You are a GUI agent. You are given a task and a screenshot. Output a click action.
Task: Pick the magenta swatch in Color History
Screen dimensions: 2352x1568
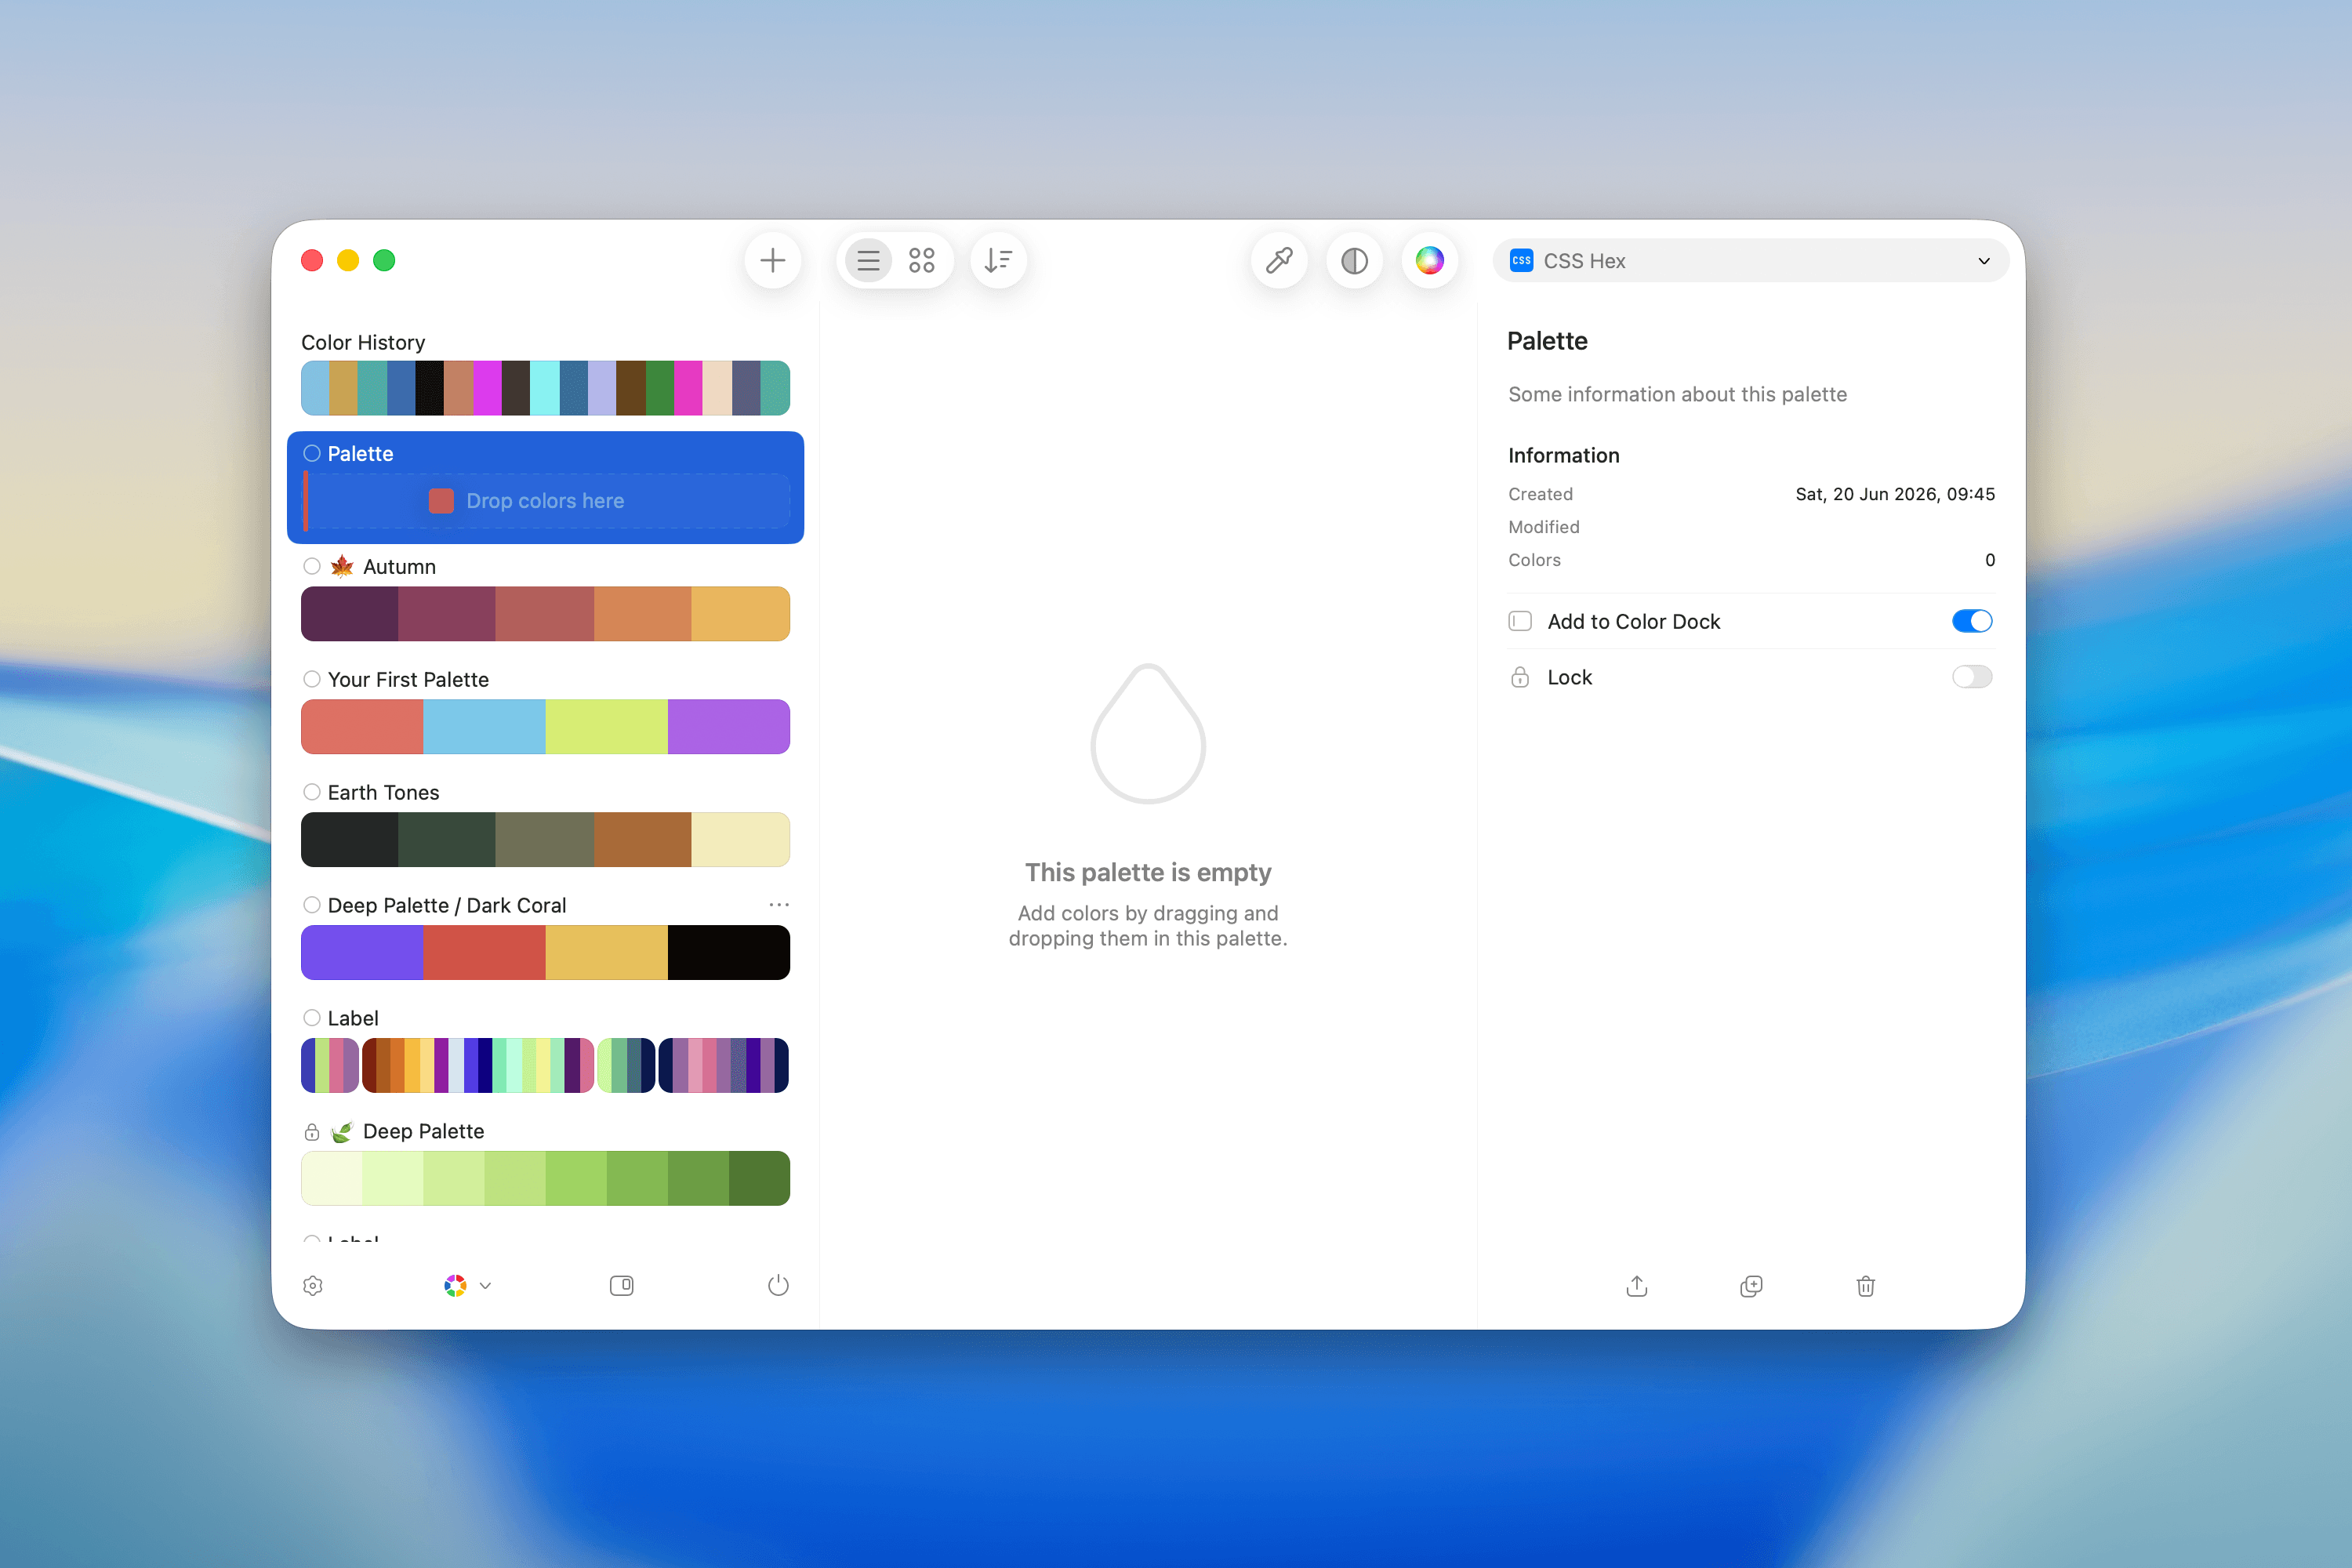tap(487, 388)
